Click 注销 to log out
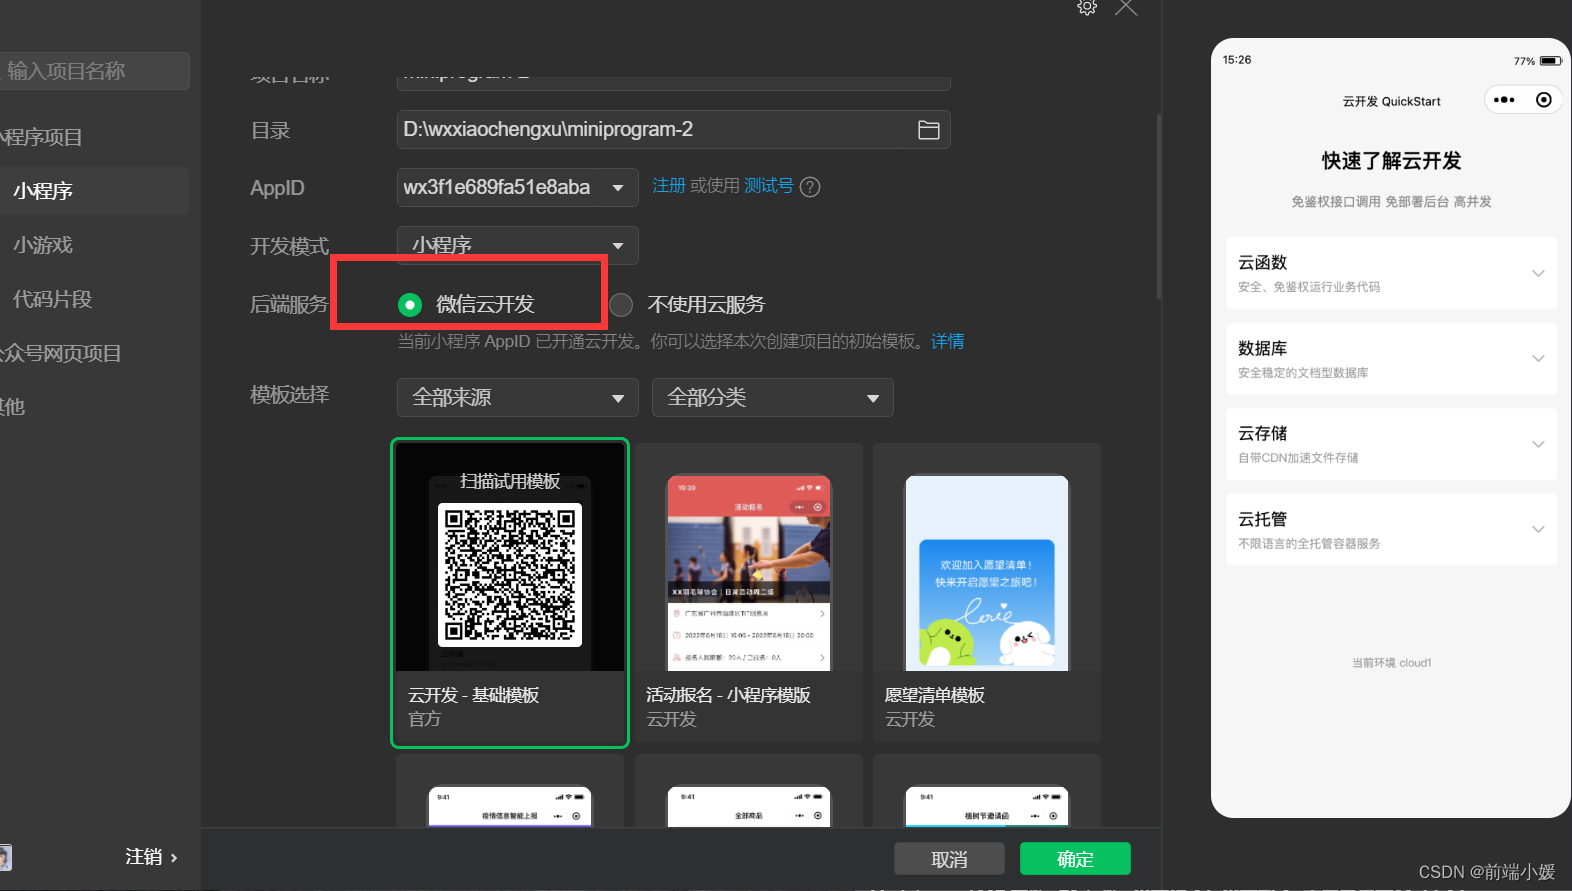 coord(151,857)
